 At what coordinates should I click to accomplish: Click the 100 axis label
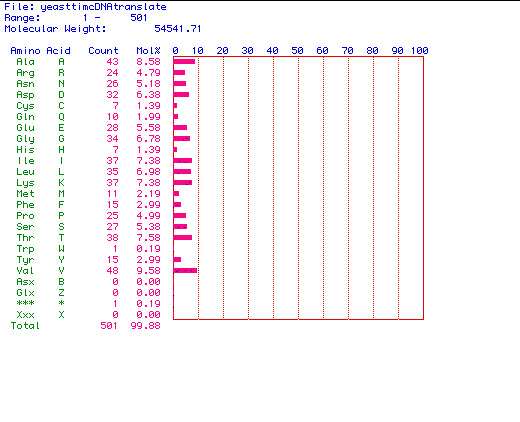coord(419,51)
